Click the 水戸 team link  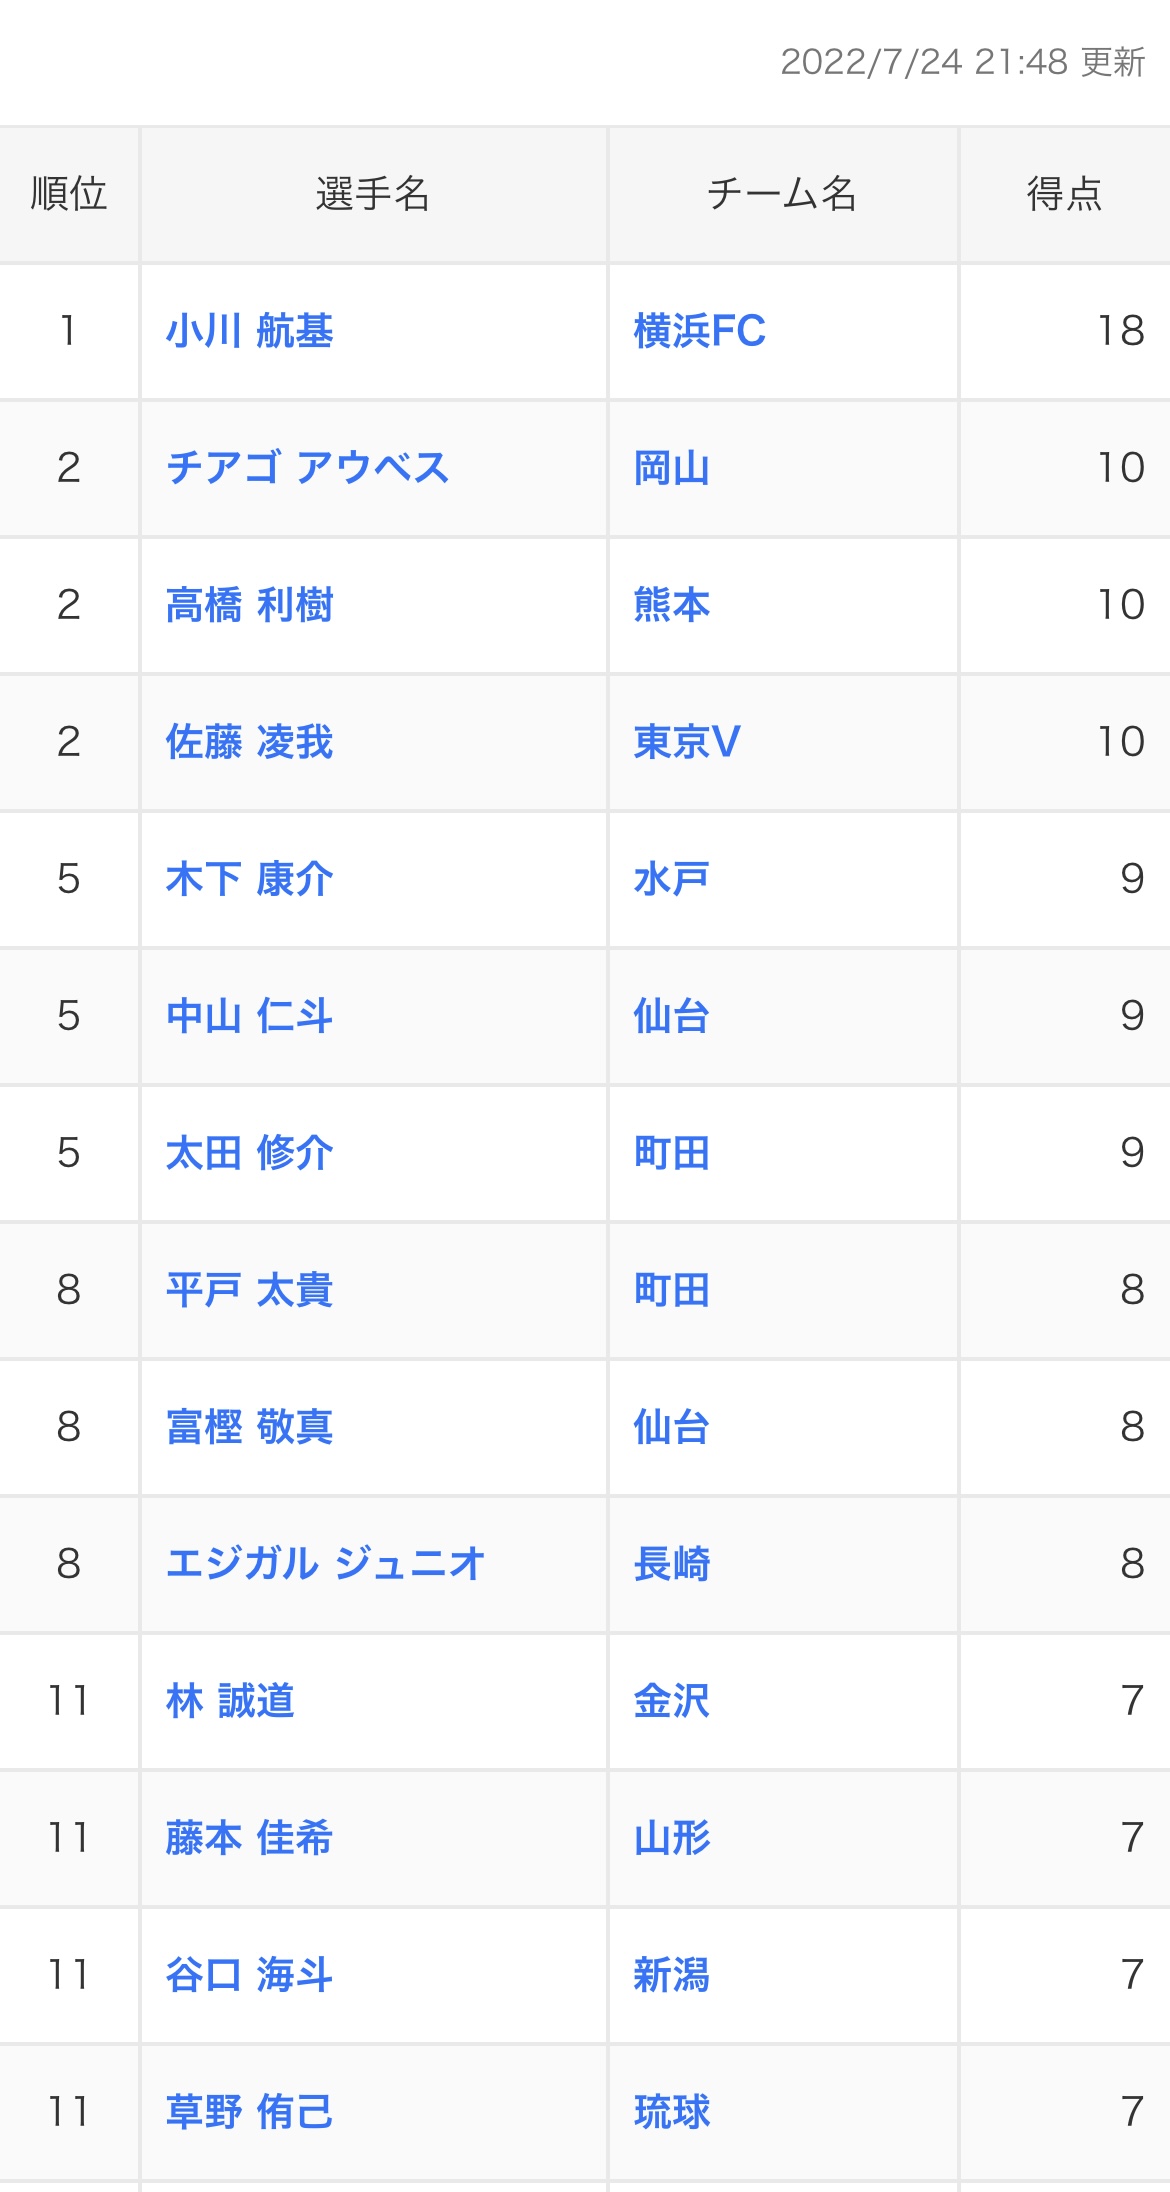pyautogui.click(x=671, y=879)
